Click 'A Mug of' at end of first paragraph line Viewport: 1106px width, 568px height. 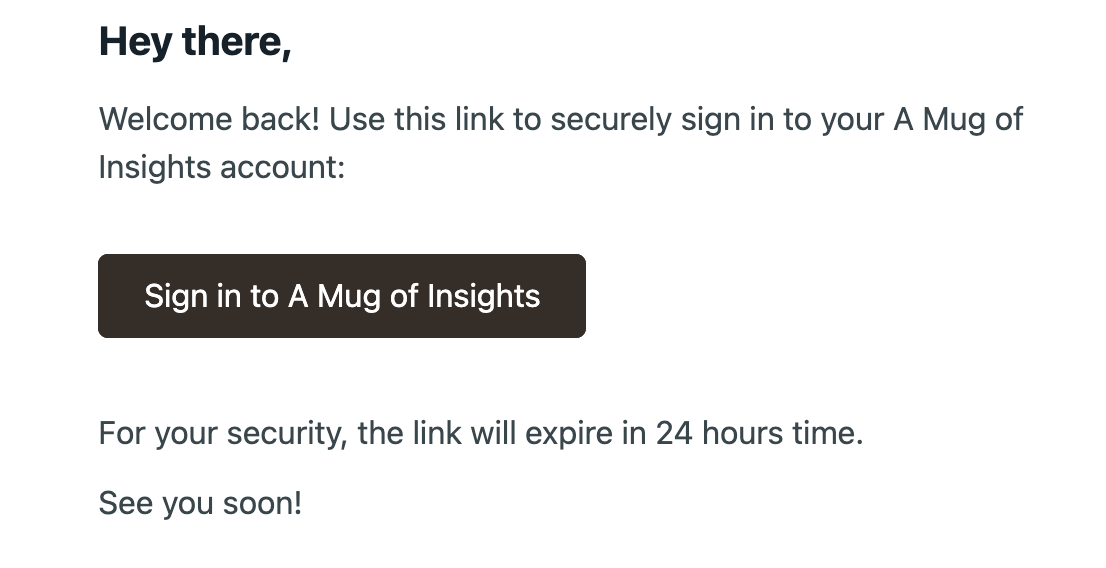[958, 120]
